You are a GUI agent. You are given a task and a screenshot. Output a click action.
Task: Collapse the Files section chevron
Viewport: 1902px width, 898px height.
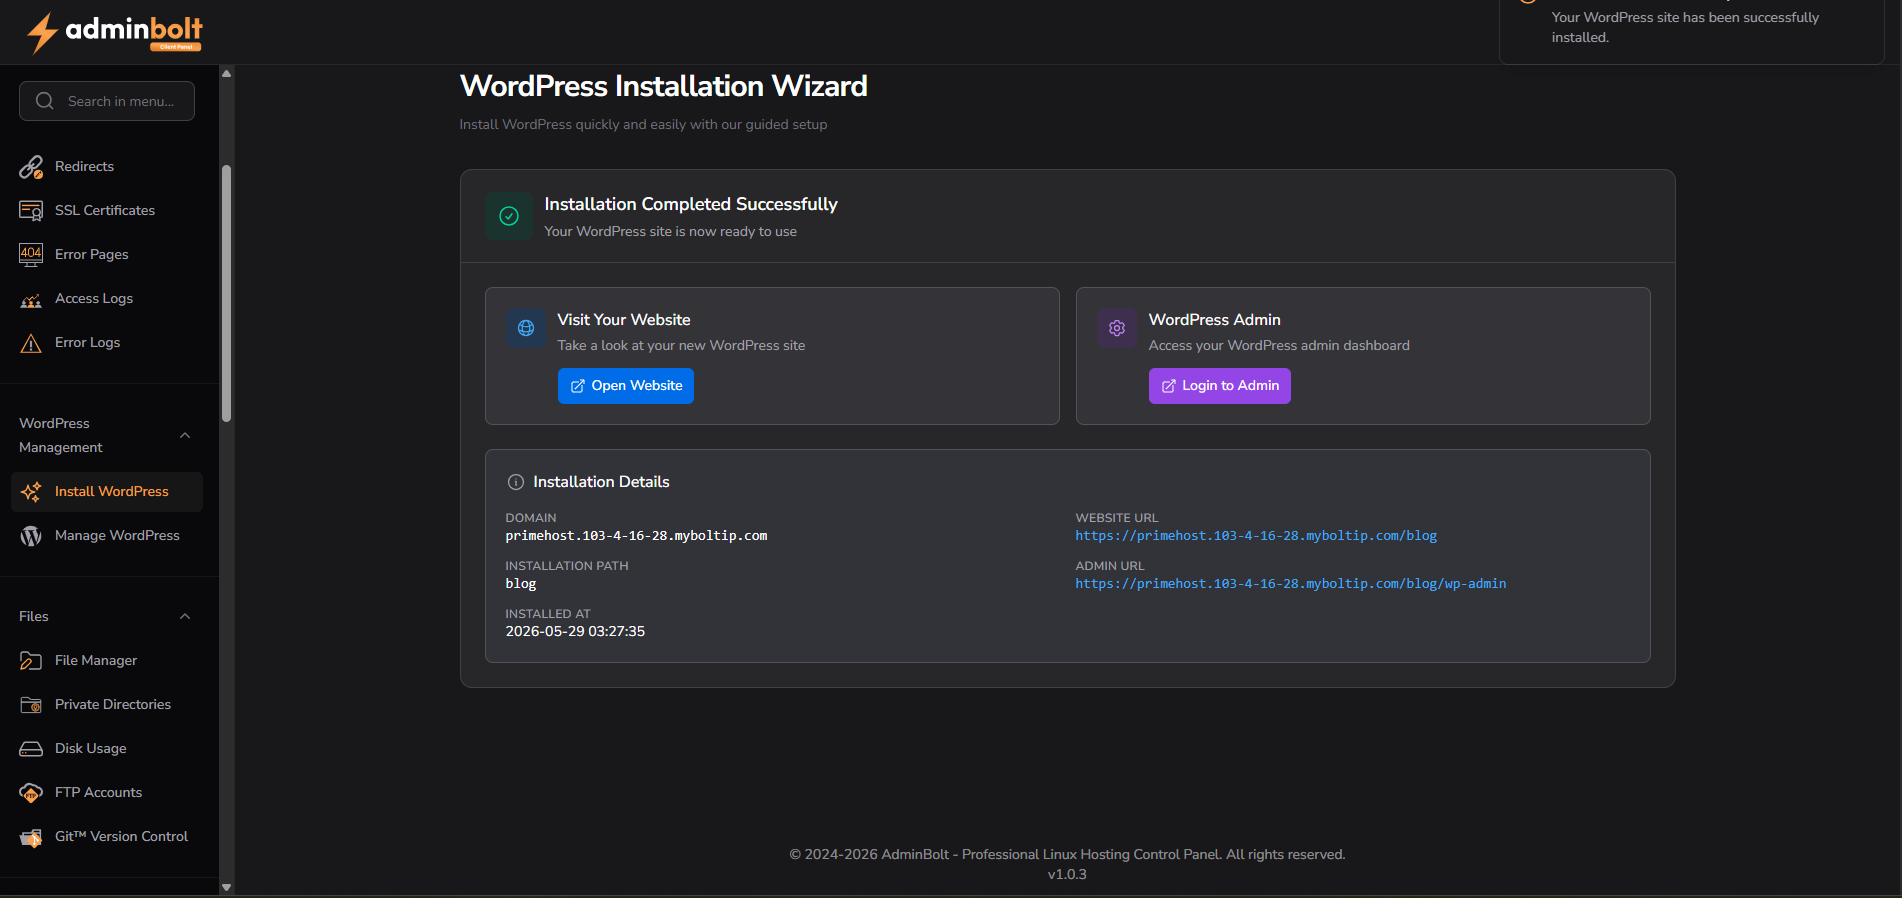(185, 616)
